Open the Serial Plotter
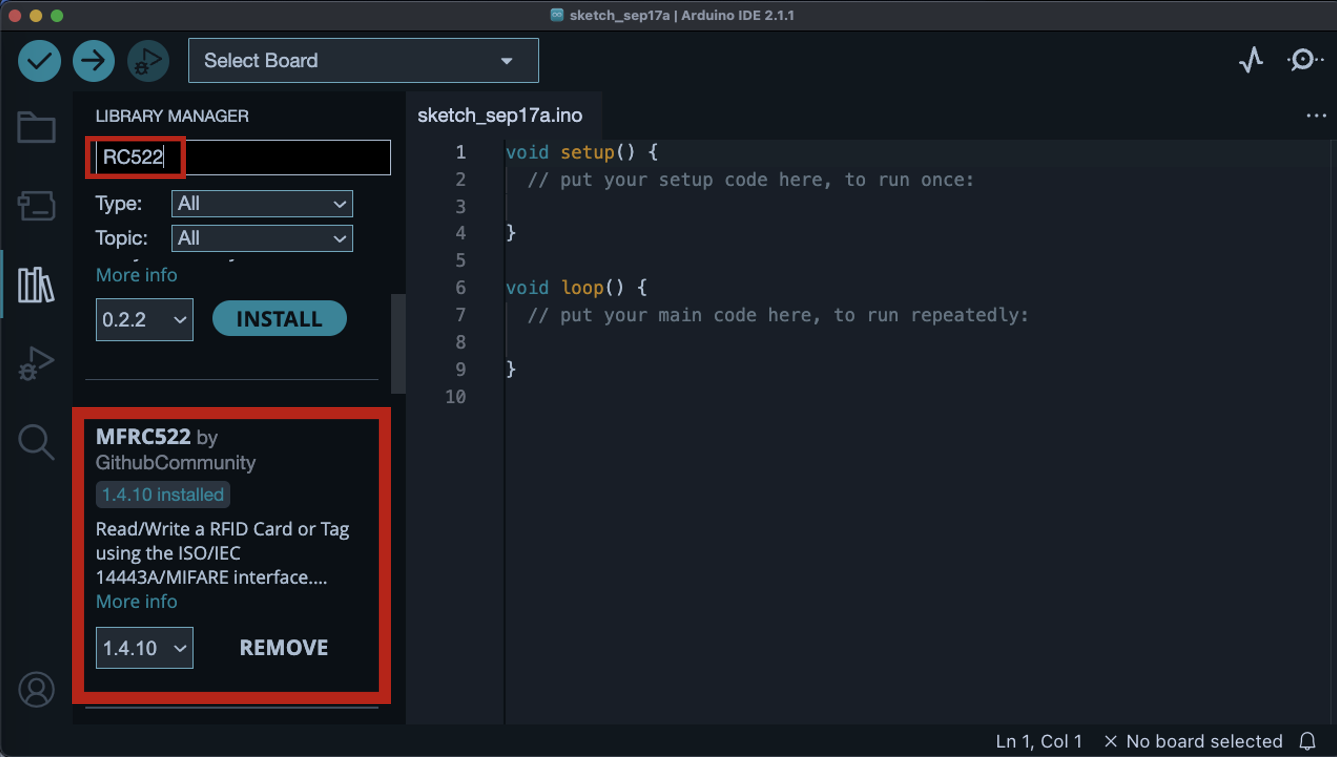 coord(1251,60)
